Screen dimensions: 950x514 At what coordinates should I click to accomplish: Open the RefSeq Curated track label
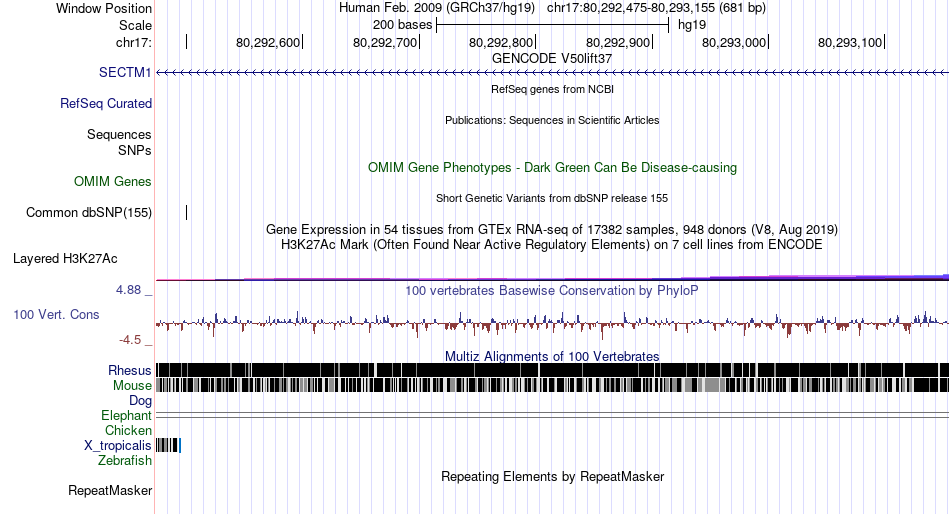click(106, 104)
